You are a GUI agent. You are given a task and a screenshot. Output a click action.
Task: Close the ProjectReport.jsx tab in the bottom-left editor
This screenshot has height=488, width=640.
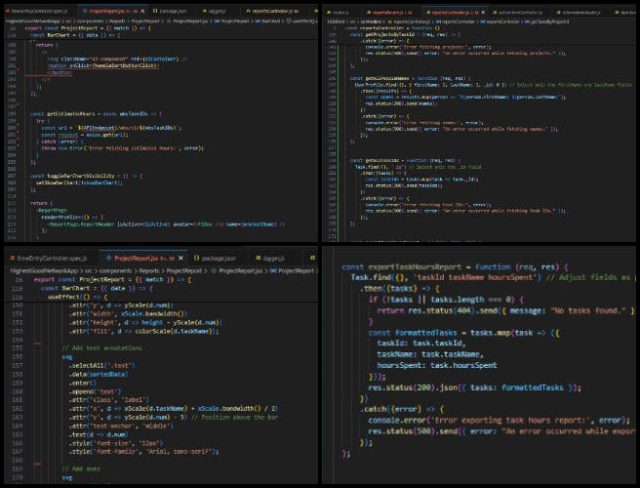click(x=178, y=258)
